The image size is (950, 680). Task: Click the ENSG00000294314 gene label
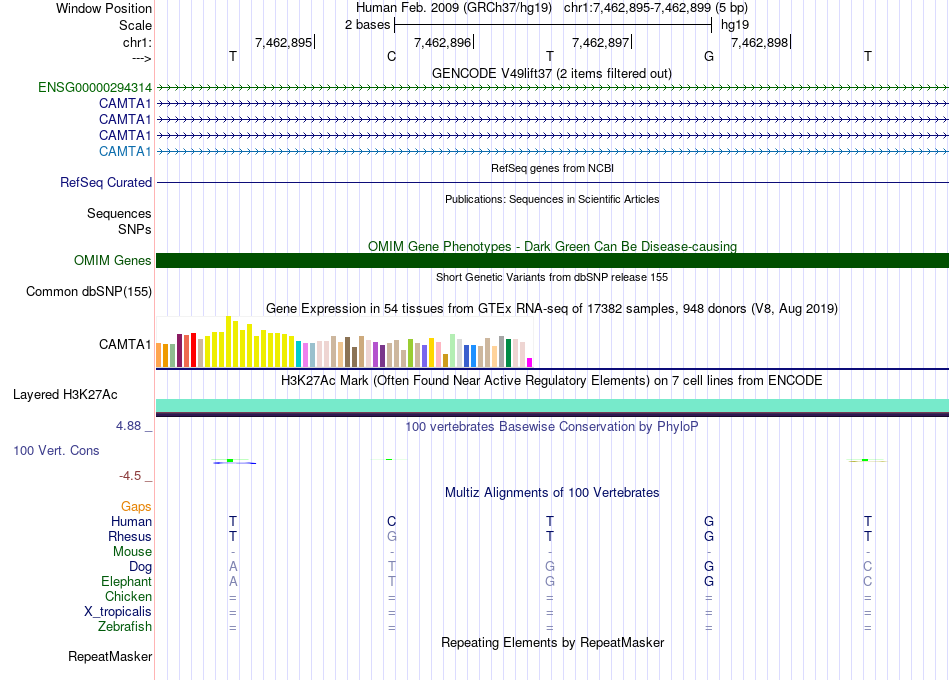click(x=95, y=88)
